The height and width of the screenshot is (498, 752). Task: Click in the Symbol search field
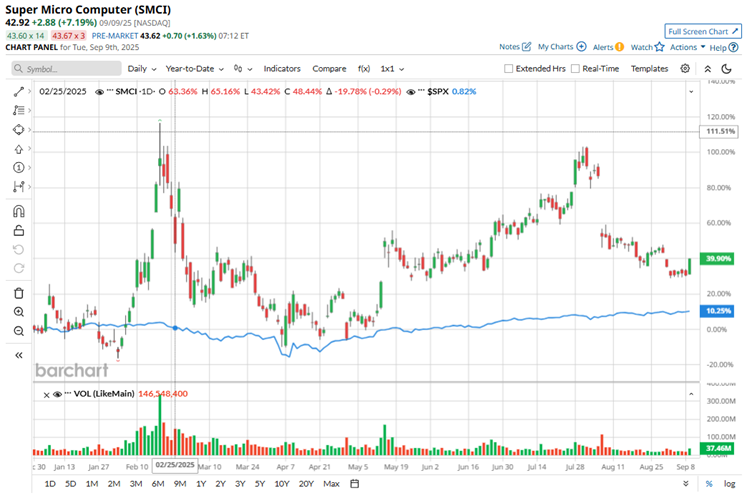[66, 69]
